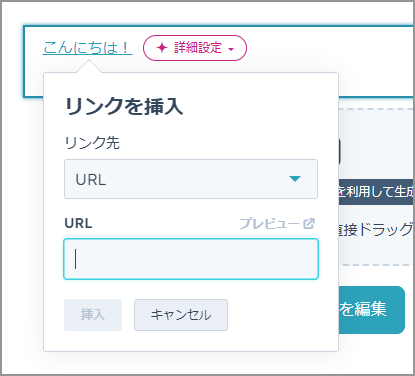Image resolution: width=415 pixels, height=376 pixels.
Task: Click the external-link icon beside プレビュー
Action: 309,223
